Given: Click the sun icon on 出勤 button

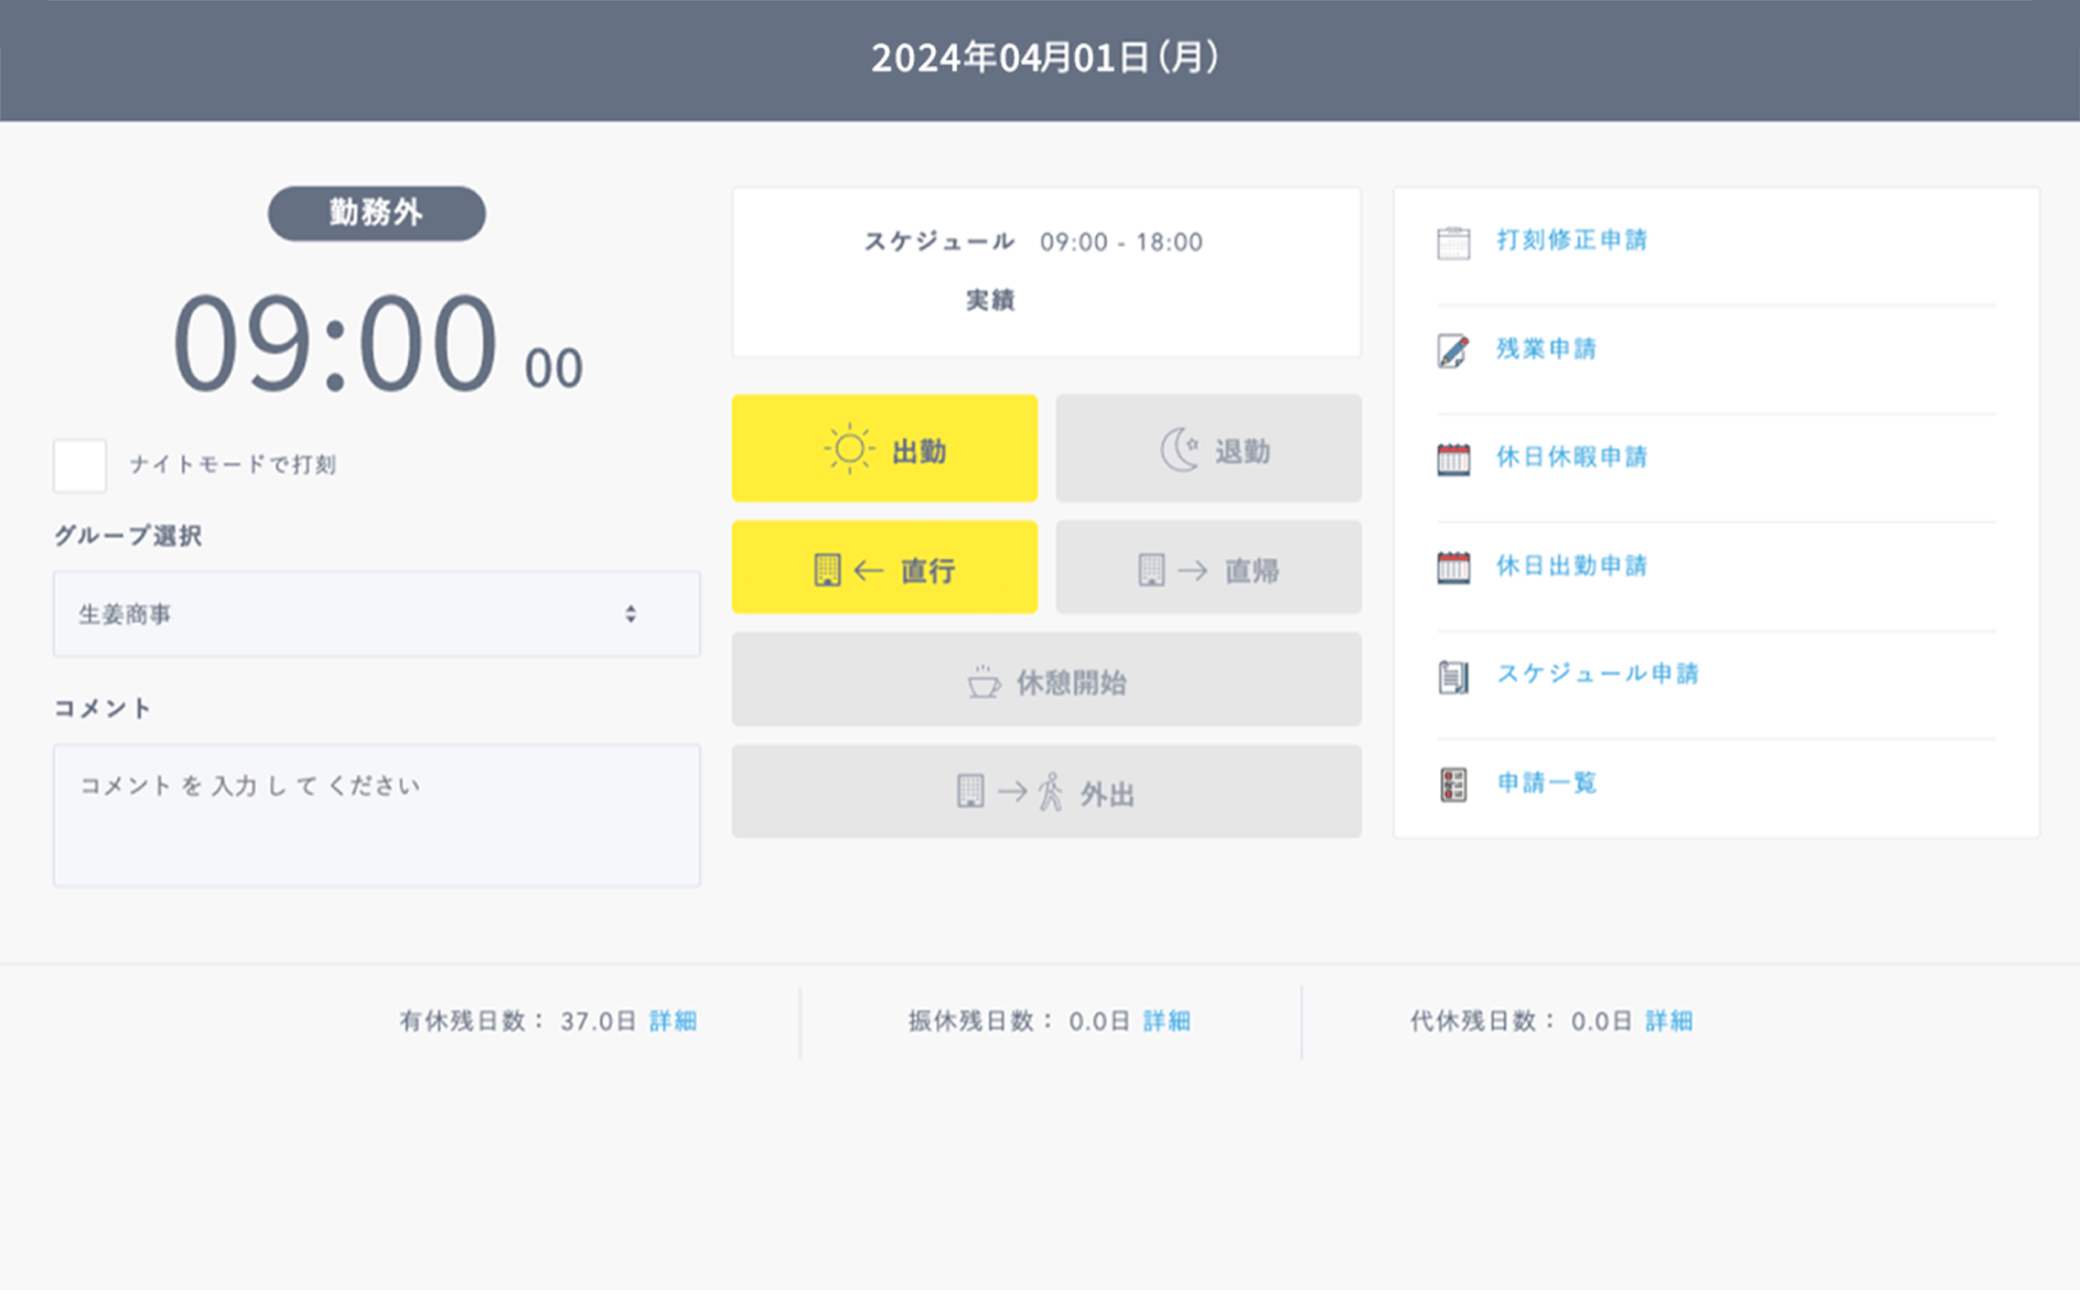Looking at the screenshot, I should click(x=849, y=449).
